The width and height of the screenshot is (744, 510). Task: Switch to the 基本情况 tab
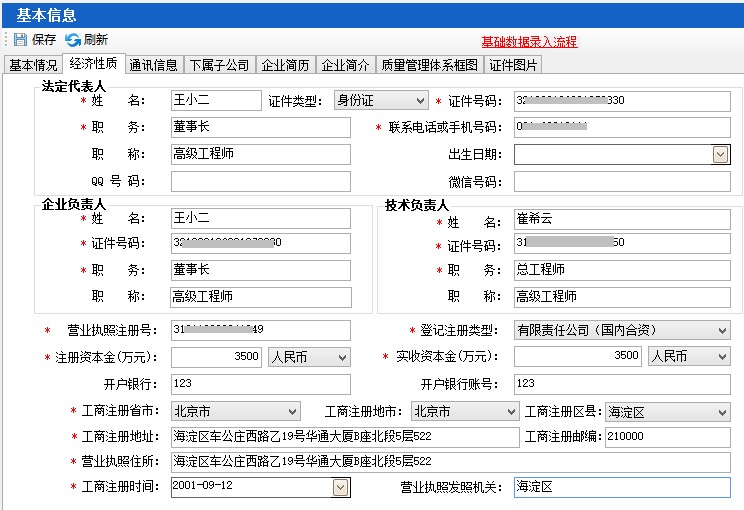click(33, 65)
